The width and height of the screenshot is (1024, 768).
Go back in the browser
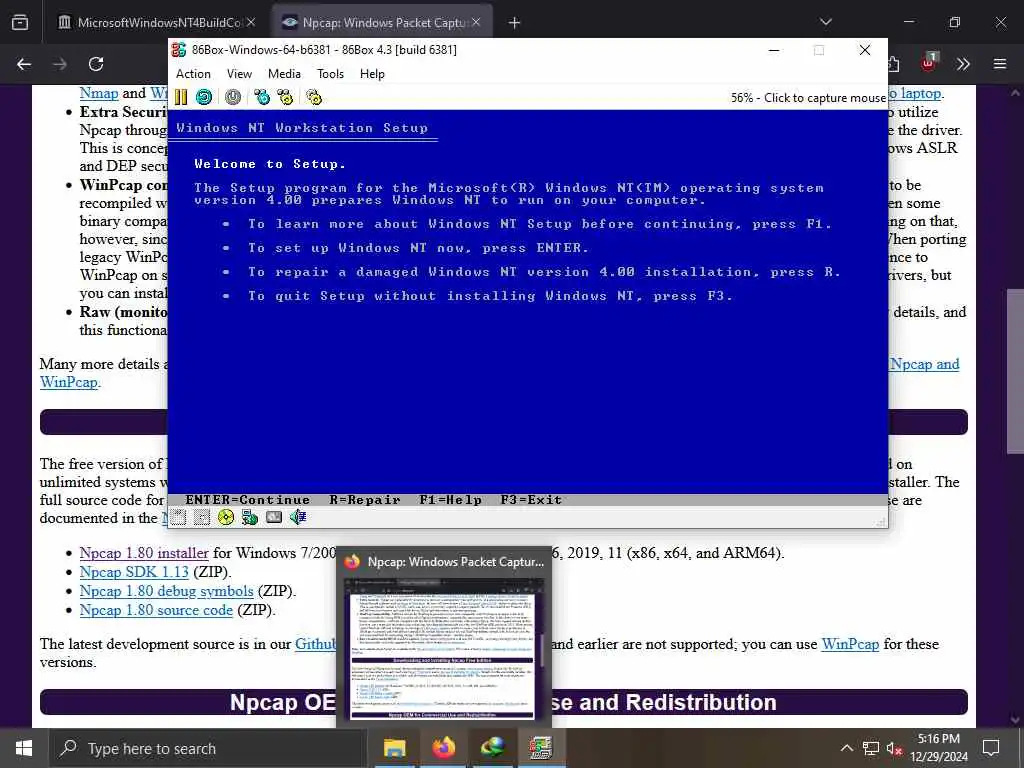click(24, 64)
